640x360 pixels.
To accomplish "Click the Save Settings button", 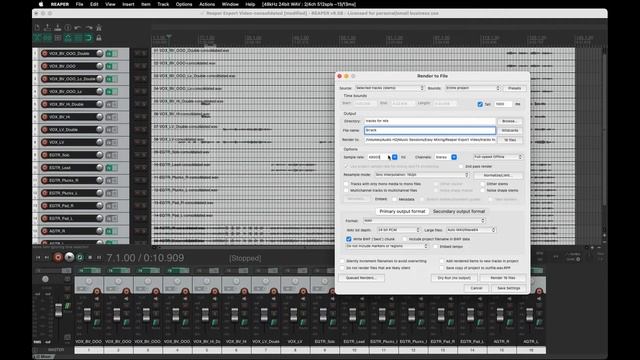I will tap(509, 288).
